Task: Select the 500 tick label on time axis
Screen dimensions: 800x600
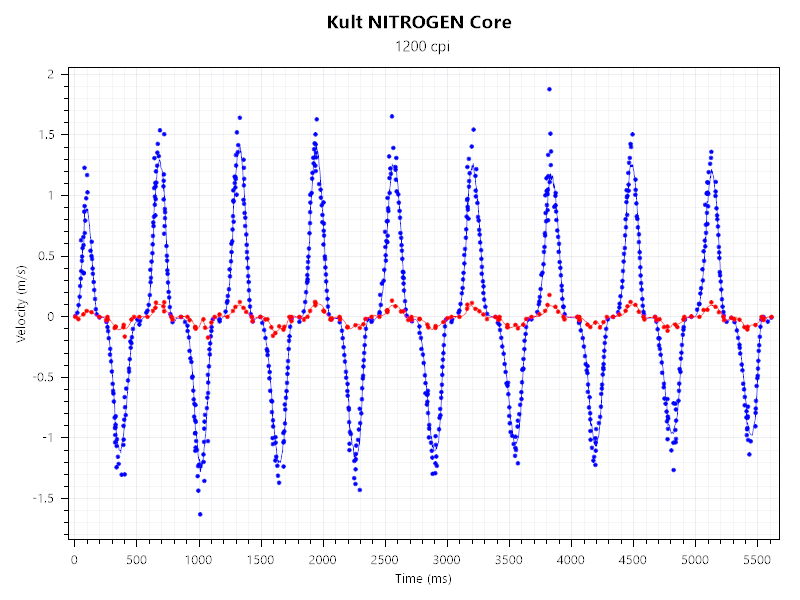Action: [x=136, y=558]
